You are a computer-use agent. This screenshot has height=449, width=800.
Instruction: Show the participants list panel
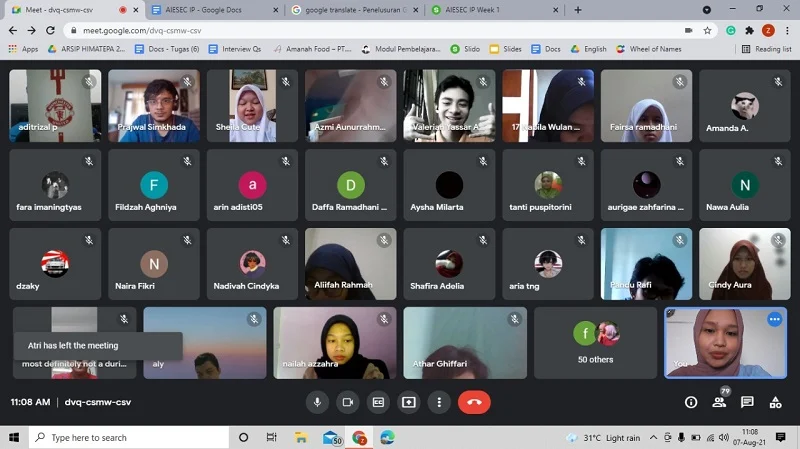719,402
